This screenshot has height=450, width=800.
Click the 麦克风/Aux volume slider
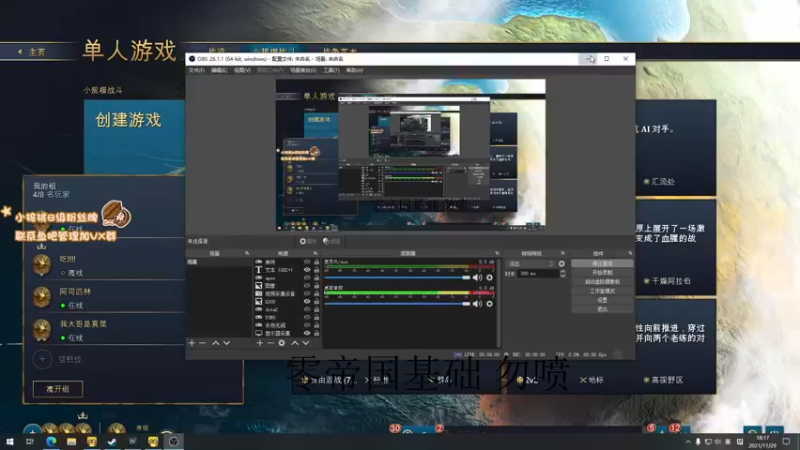tap(397, 278)
